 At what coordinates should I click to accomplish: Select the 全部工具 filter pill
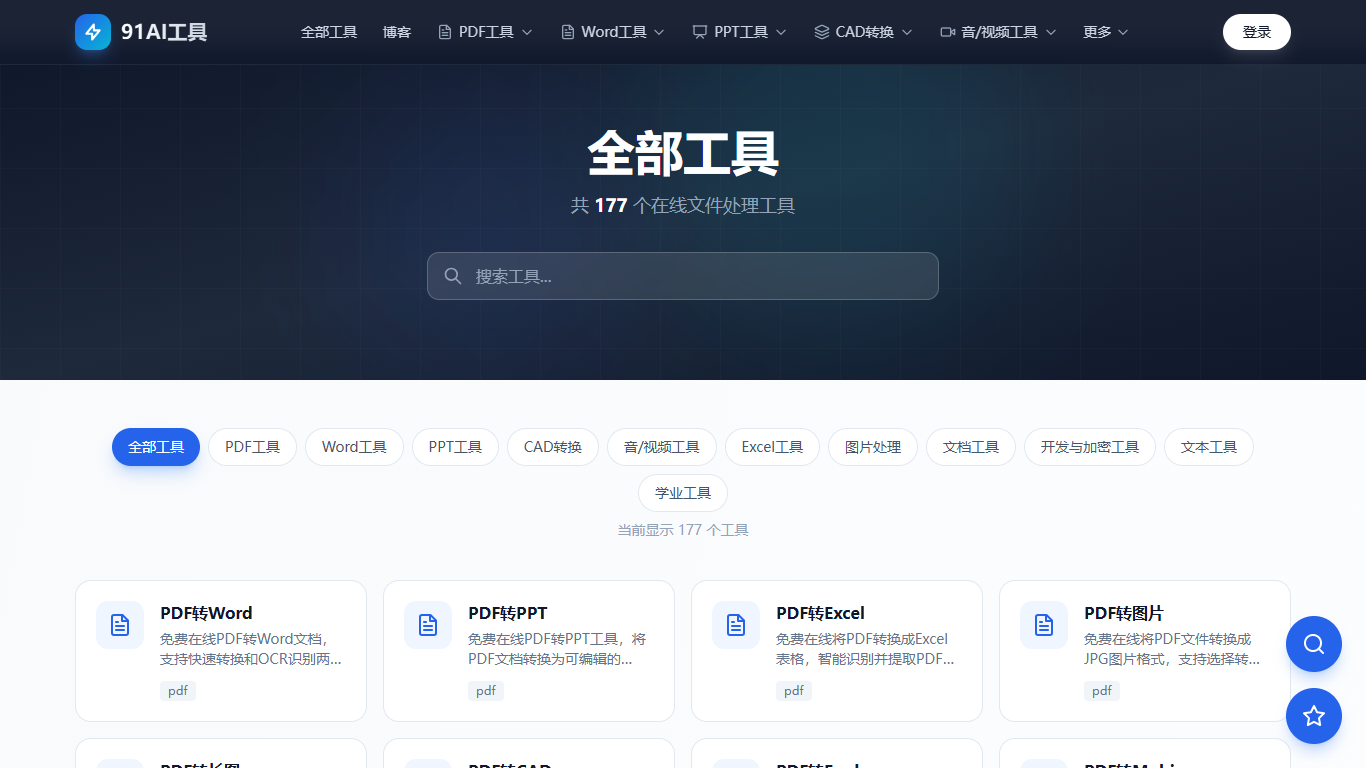(x=156, y=447)
